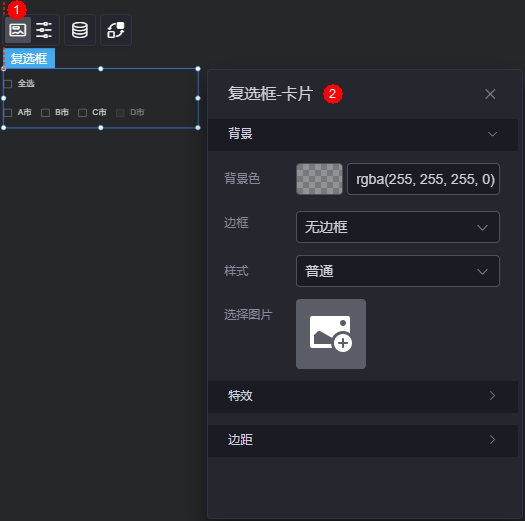This screenshot has width=525, height=521.
Task: Expand the 特效 section
Action: point(363,396)
